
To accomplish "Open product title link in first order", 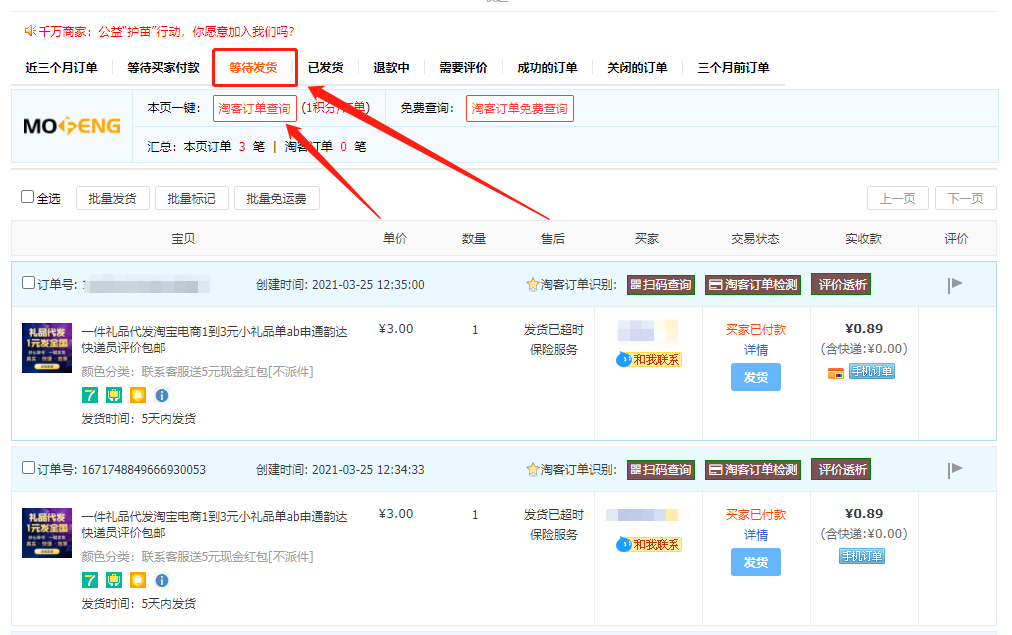I will [214, 339].
